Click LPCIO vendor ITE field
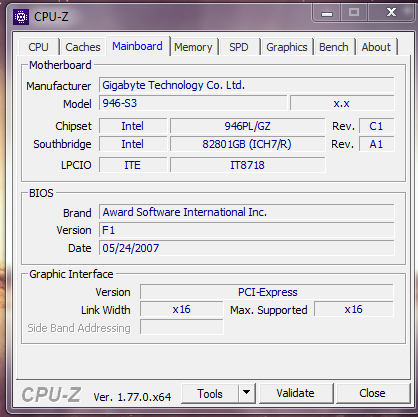Image resolution: width=418 pixels, height=417 pixels. coord(133,165)
